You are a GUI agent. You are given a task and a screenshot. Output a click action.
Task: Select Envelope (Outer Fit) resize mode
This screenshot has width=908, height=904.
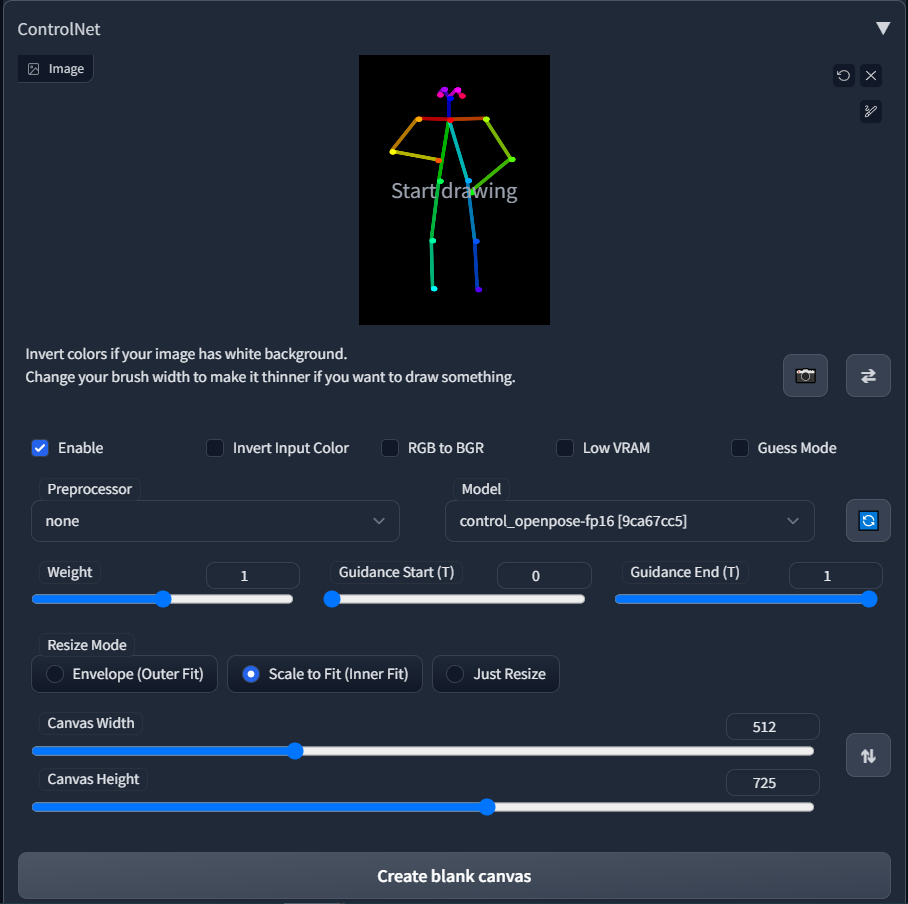pos(55,674)
